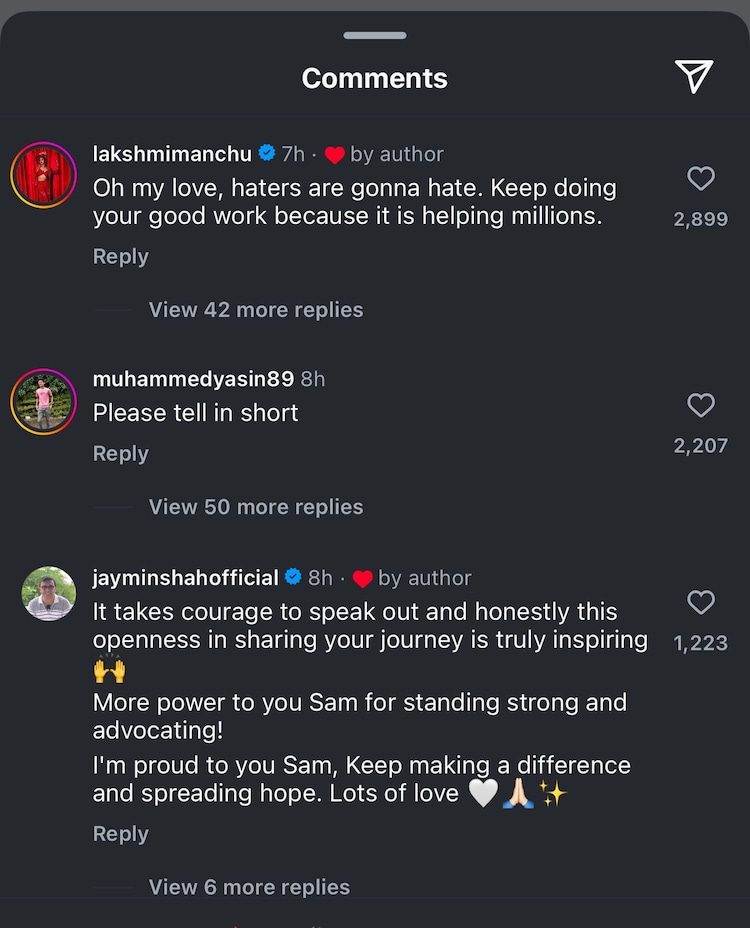Screen dimensions: 750x928
Task: Like jayminshahofficial's comment with the heart
Action: pos(701,602)
